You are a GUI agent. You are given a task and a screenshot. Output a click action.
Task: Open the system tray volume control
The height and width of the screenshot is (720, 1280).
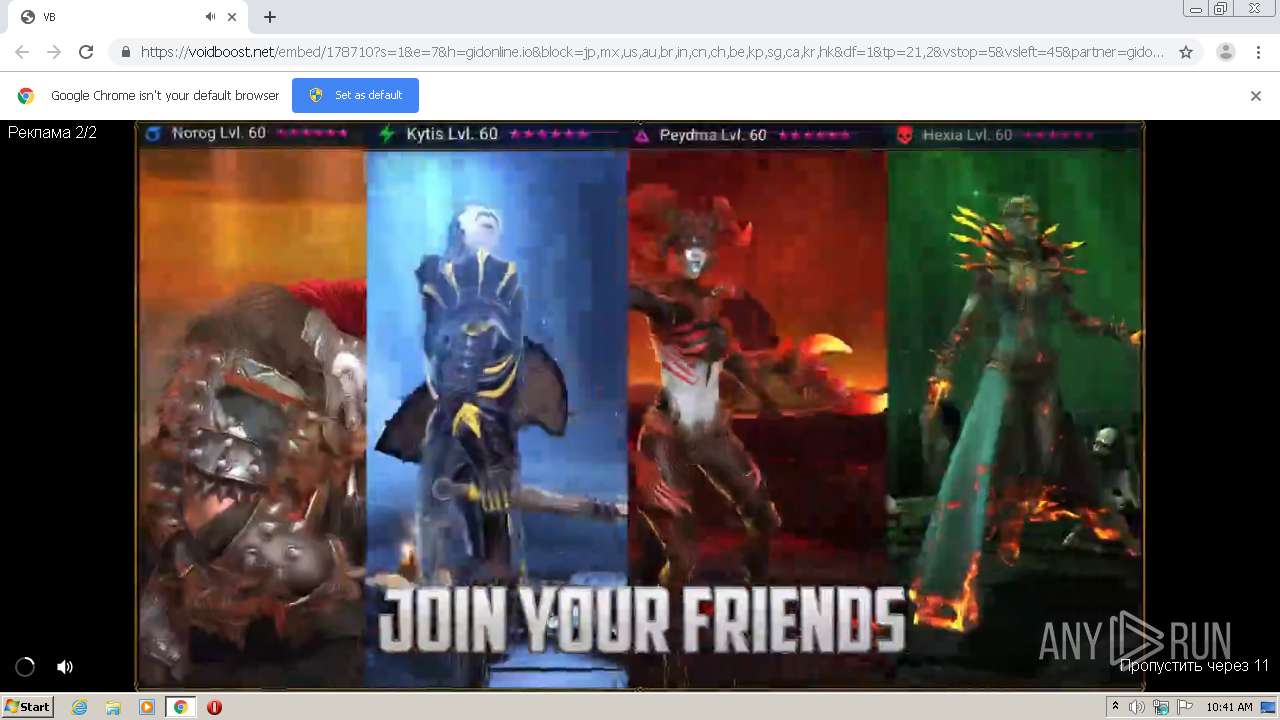[1137, 707]
